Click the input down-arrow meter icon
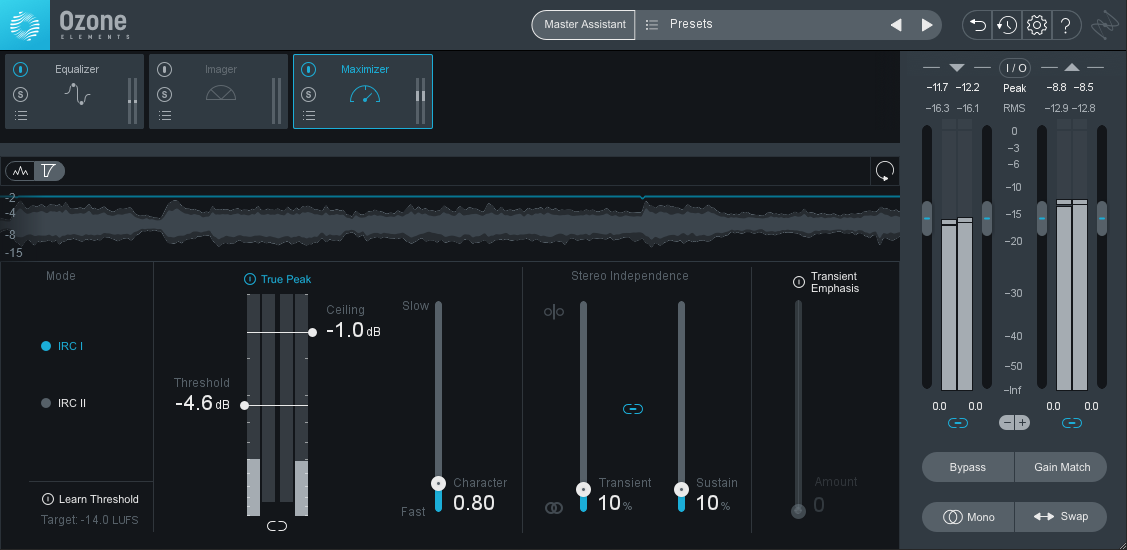This screenshot has width=1127, height=550. click(x=957, y=68)
